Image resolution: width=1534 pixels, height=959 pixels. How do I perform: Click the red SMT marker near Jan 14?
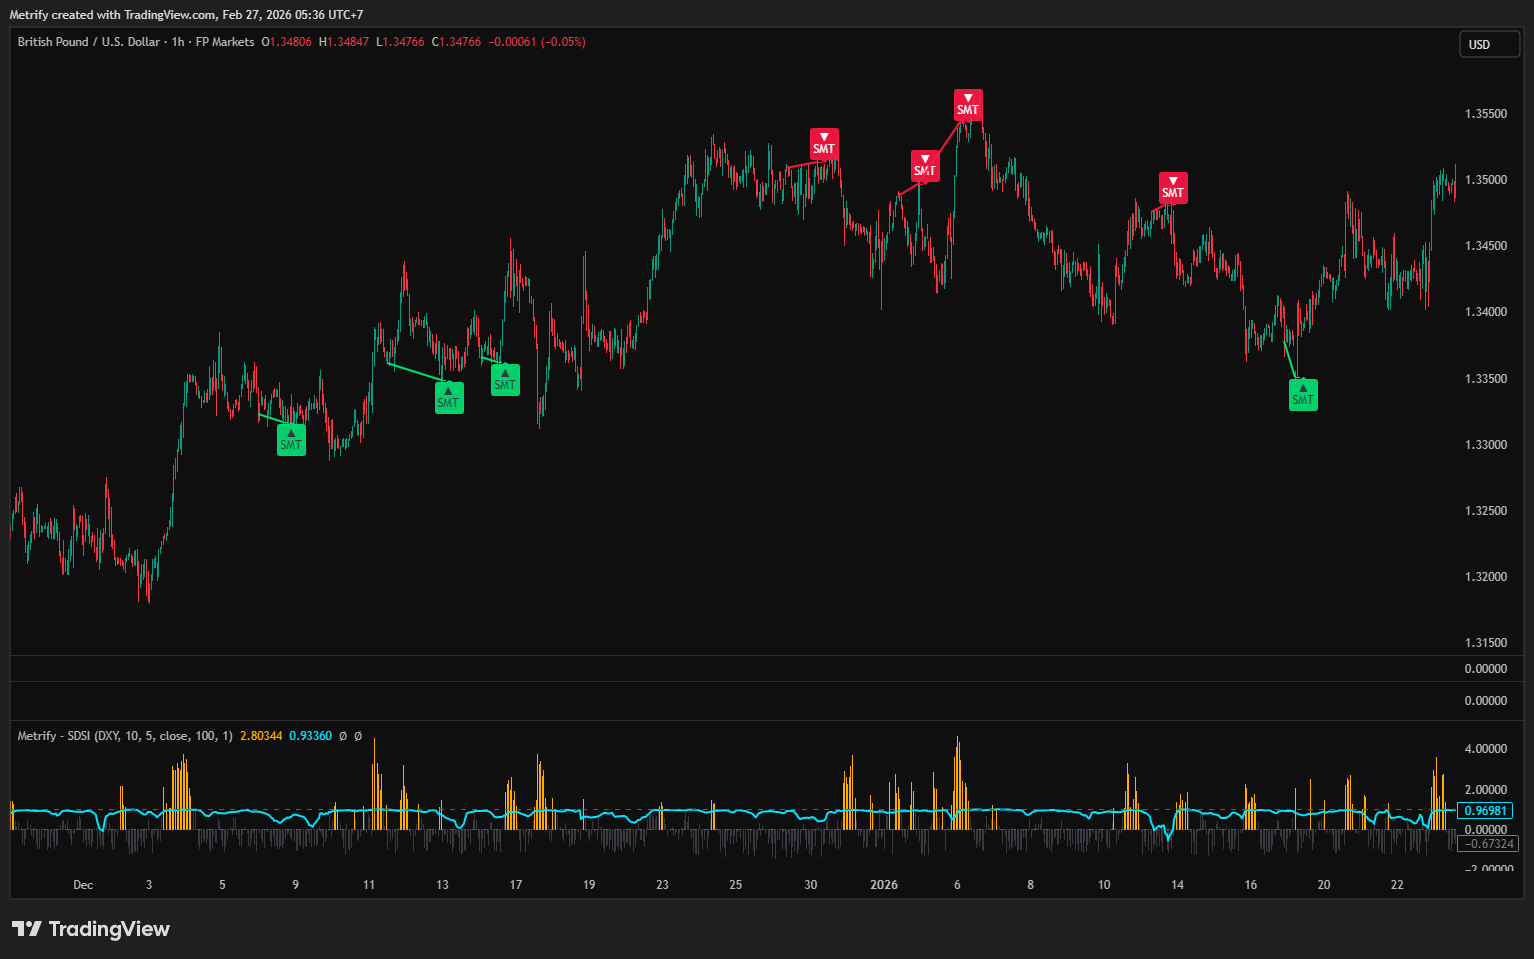1173,188
